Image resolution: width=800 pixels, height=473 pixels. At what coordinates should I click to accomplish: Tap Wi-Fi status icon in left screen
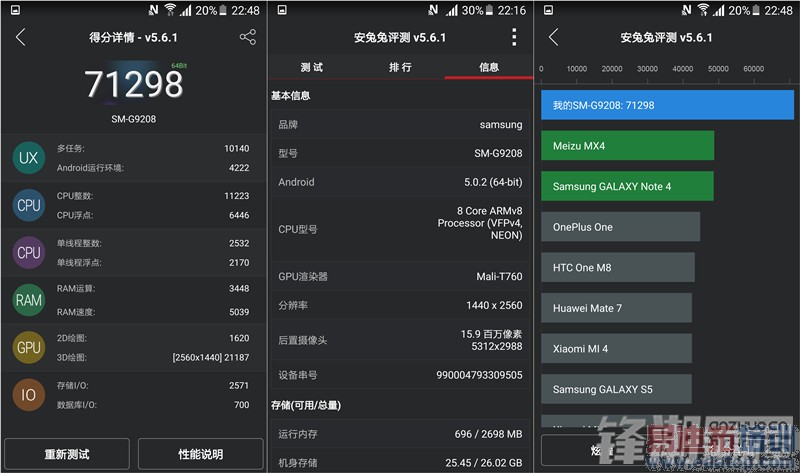(170, 10)
